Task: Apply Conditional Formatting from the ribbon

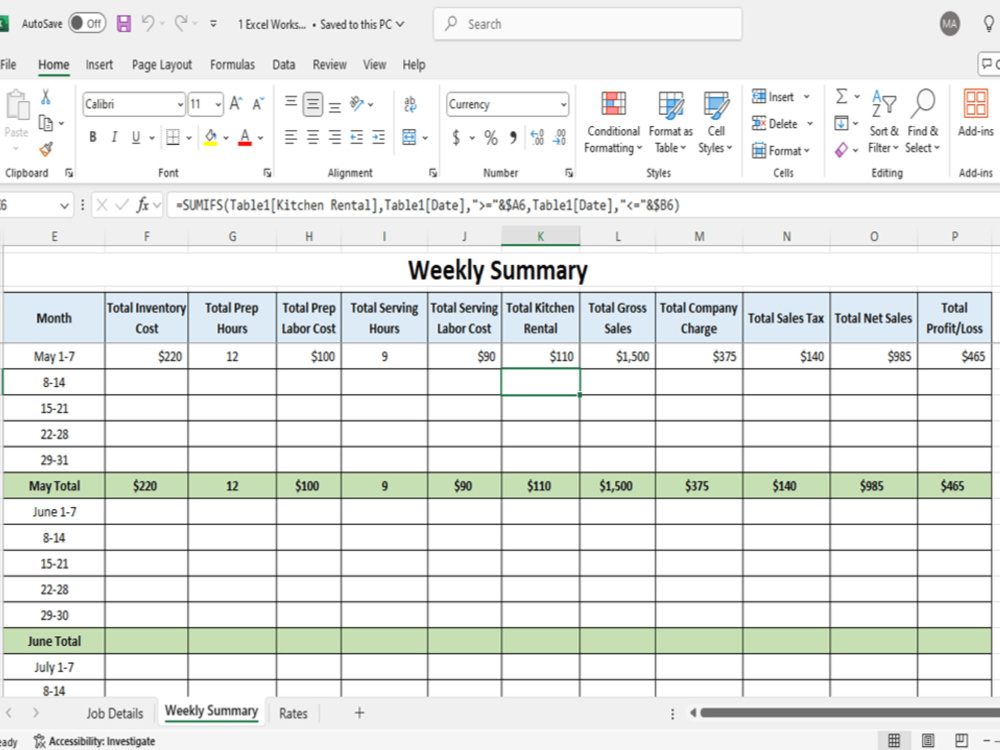Action: pyautogui.click(x=612, y=120)
